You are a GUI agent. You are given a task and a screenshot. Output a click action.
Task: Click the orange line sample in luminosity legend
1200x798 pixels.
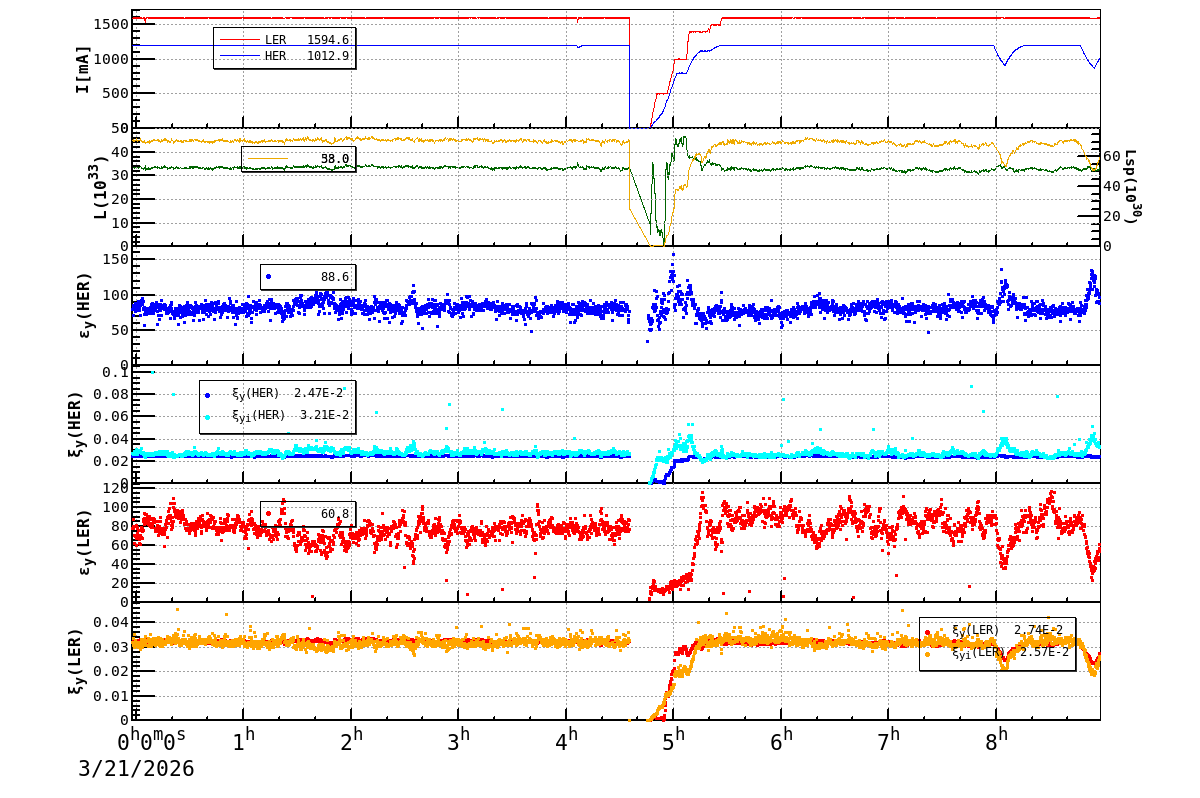(x=267, y=158)
